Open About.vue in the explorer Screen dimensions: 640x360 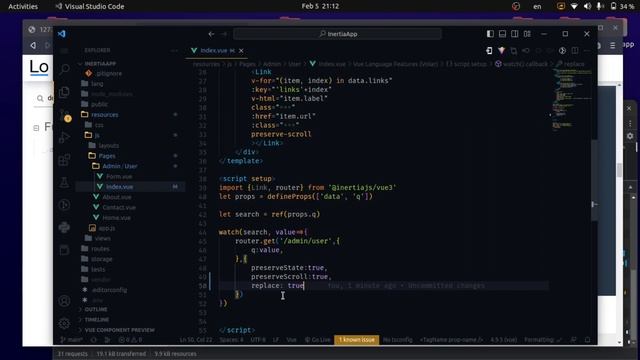[117, 197]
